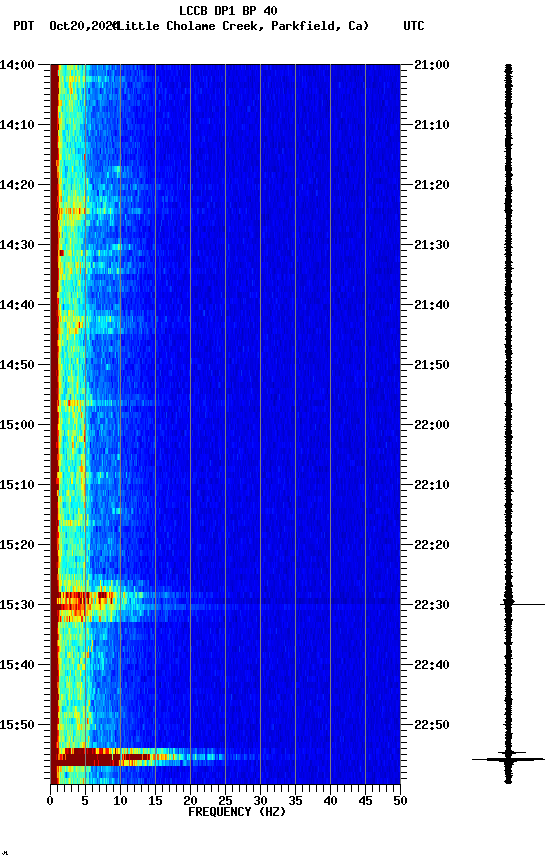Click the '21:30' UTC time label

tap(432, 245)
